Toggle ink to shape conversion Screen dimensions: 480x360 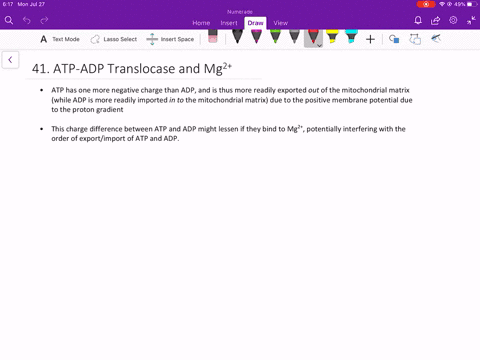click(x=415, y=39)
